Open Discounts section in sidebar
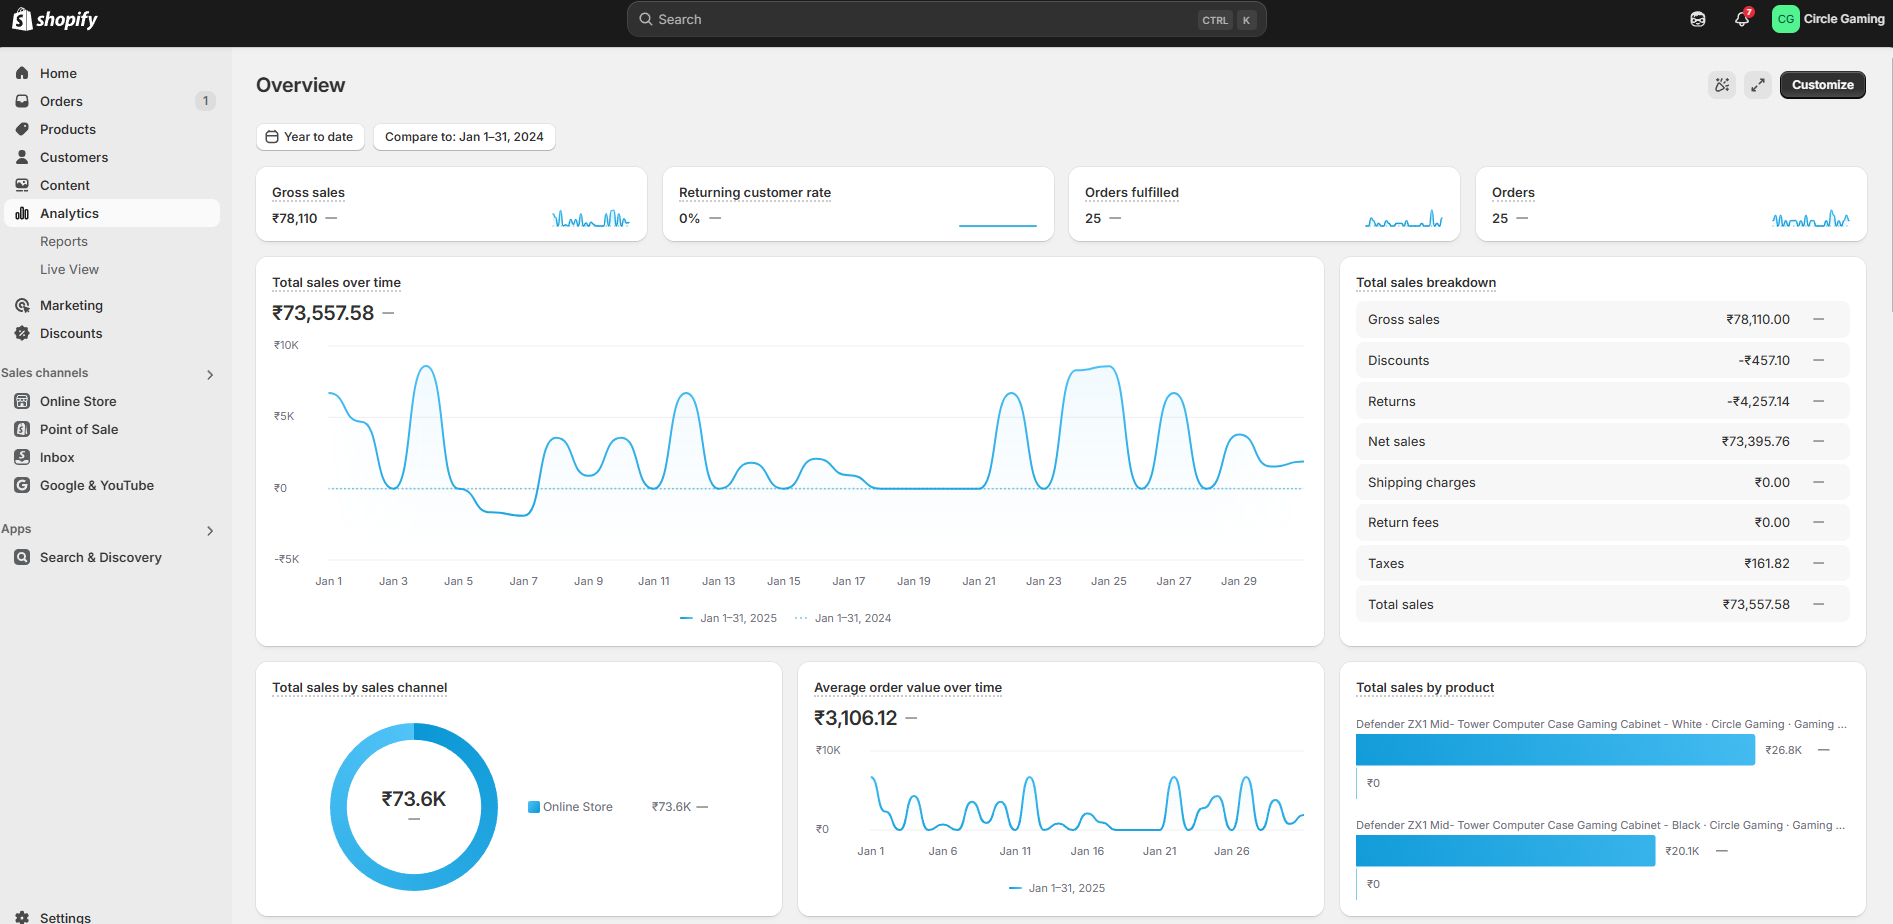Viewport: 1893px width, 924px height. pos(70,333)
